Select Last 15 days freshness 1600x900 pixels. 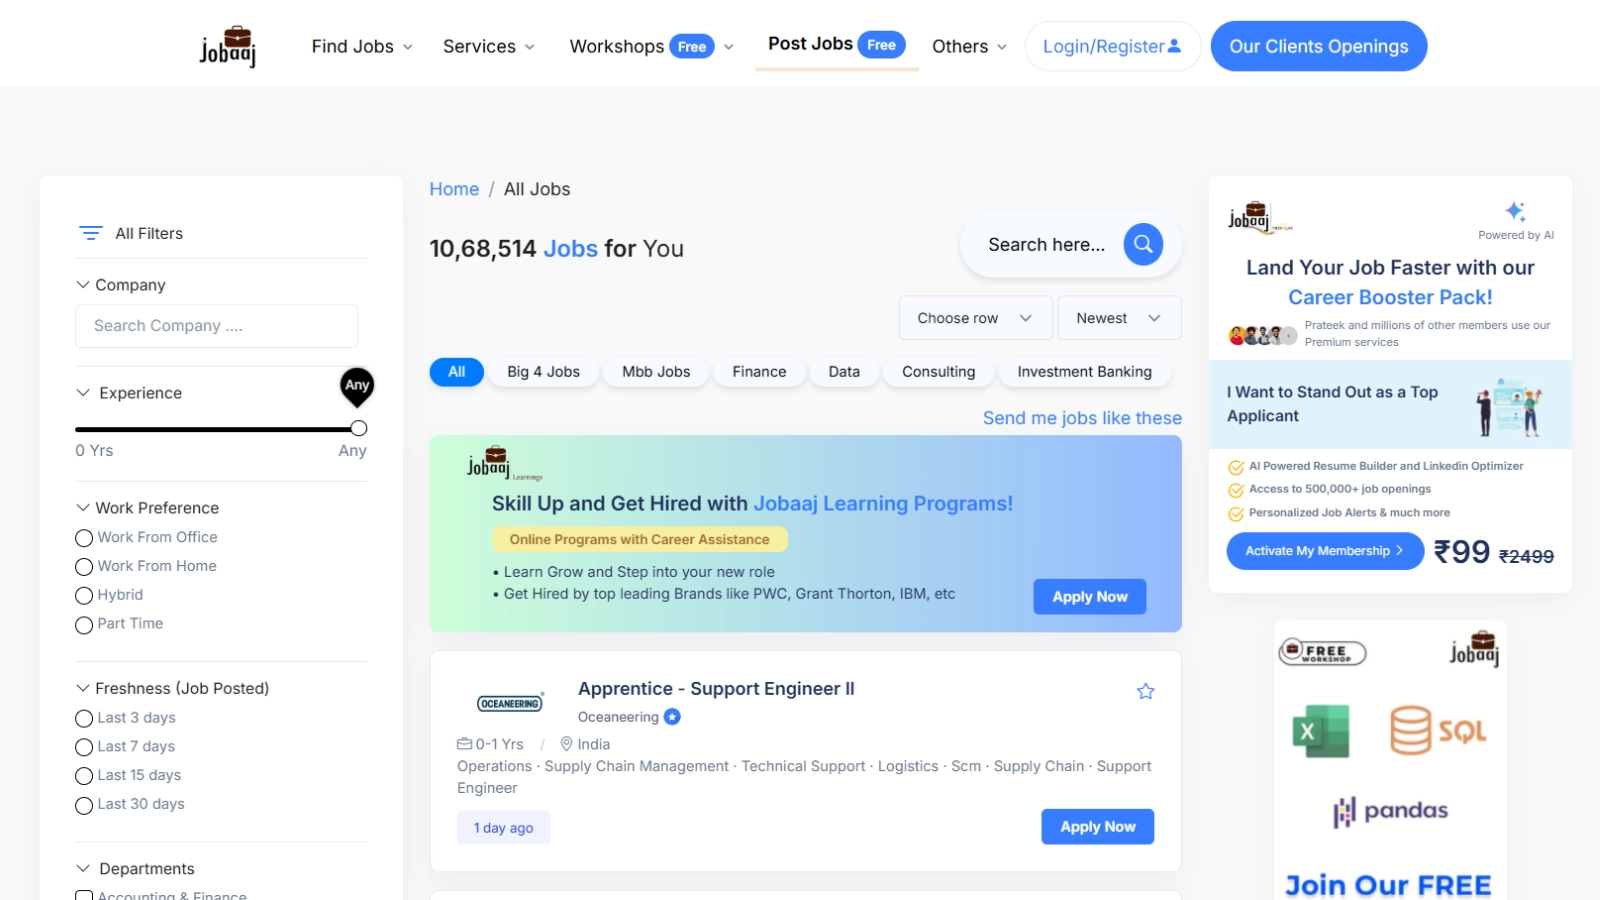tap(84, 777)
